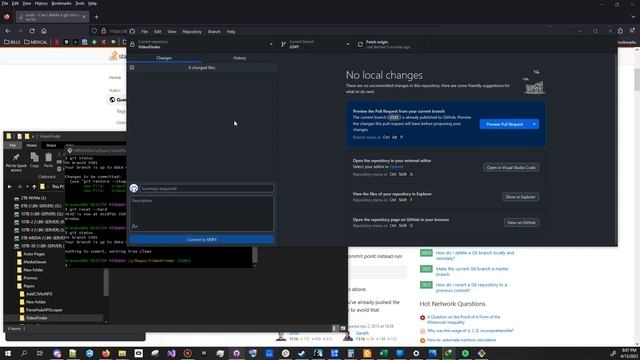
Task: Click the branch icon beside Current branch
Action: tap(284, 44)
